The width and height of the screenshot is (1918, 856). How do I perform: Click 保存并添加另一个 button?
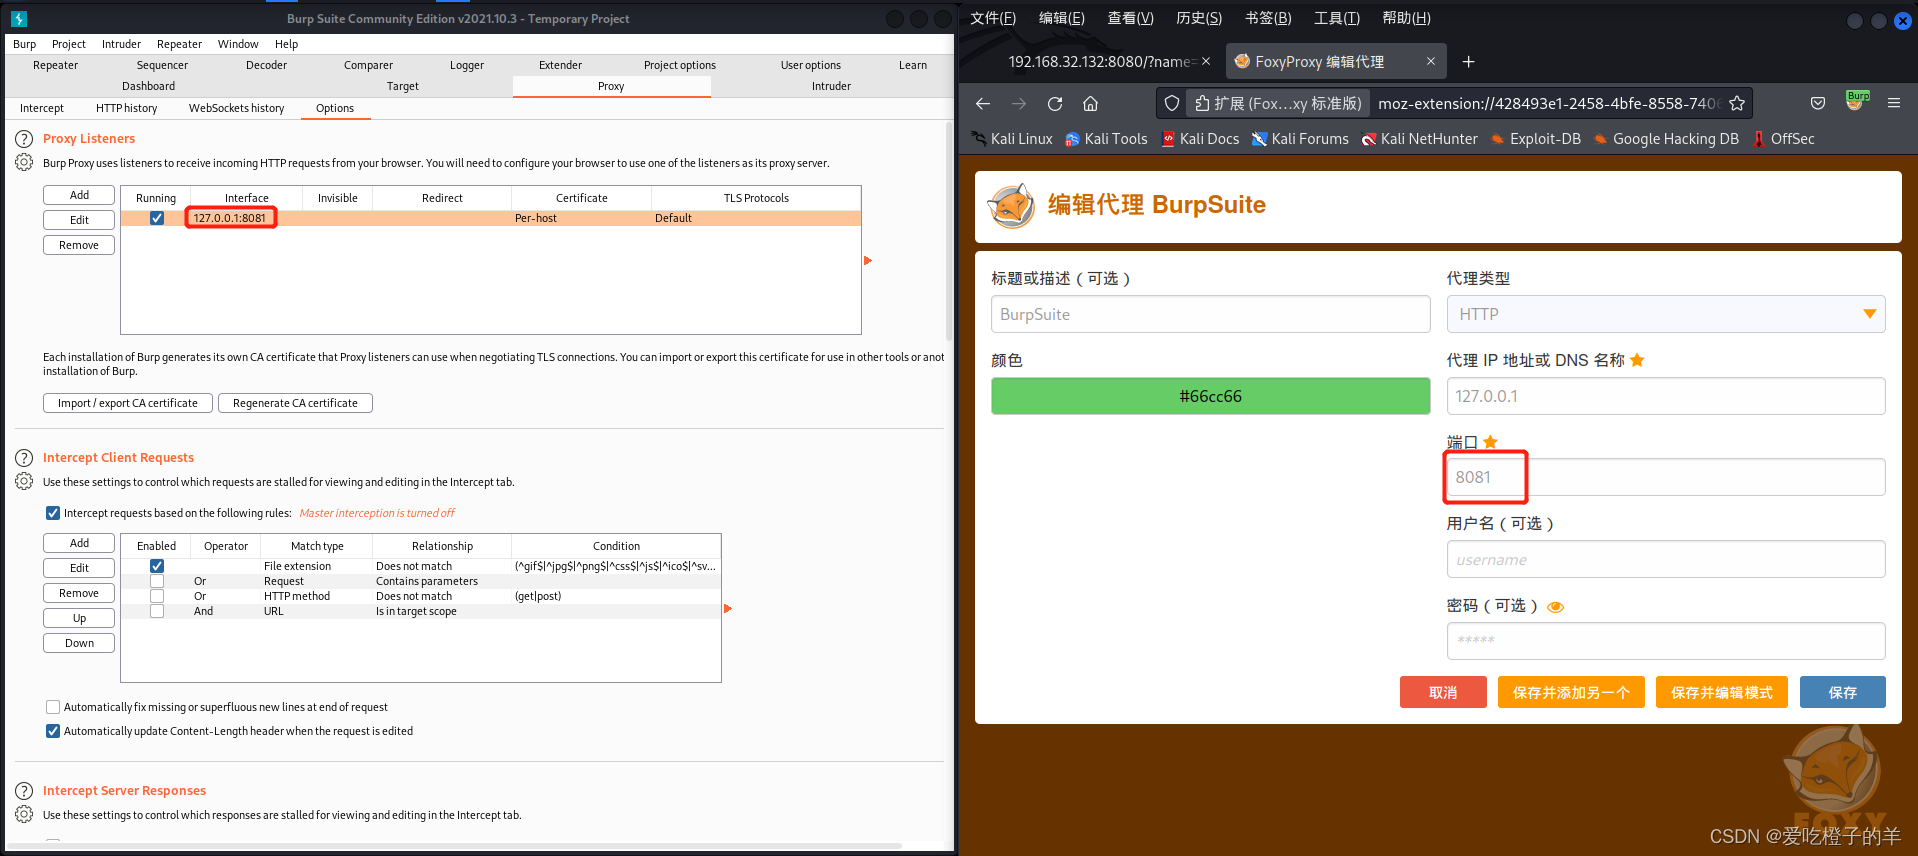pyautogui.click(x=1571, y=692)
